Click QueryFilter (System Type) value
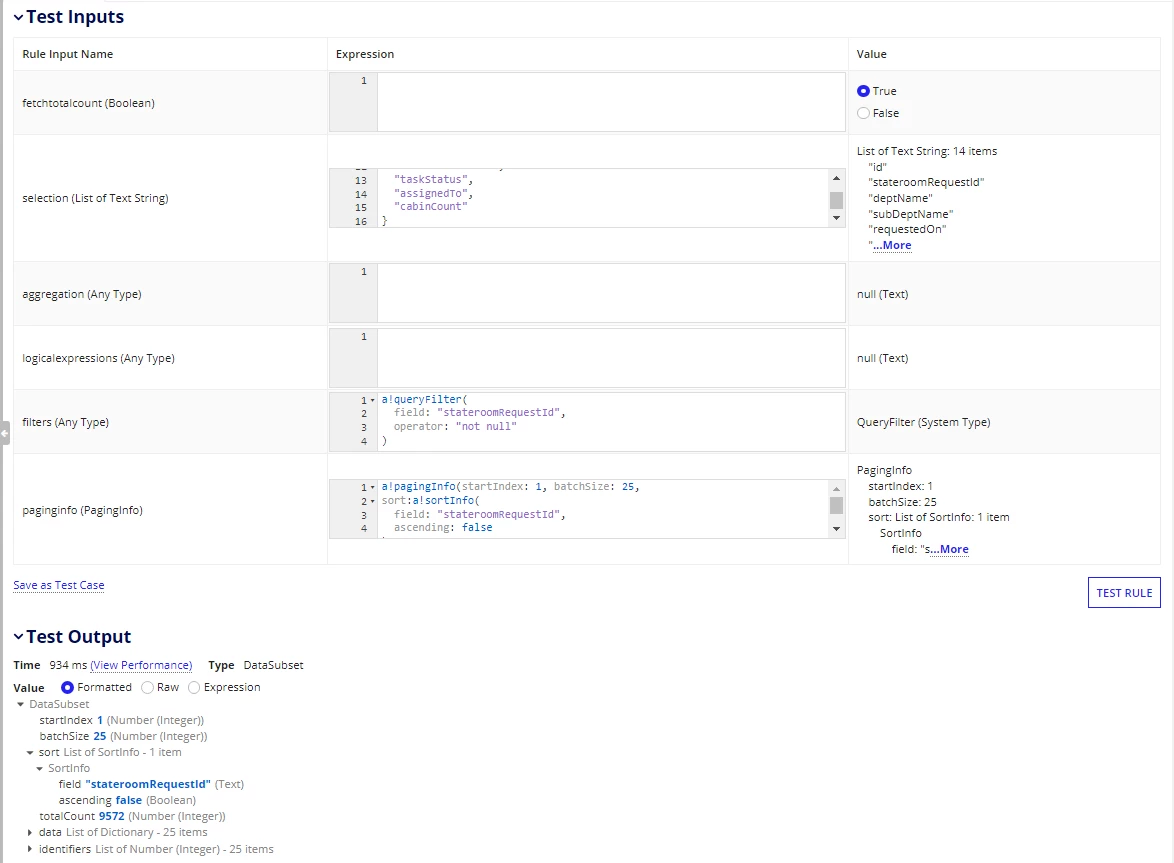 (x=923, y=422)
